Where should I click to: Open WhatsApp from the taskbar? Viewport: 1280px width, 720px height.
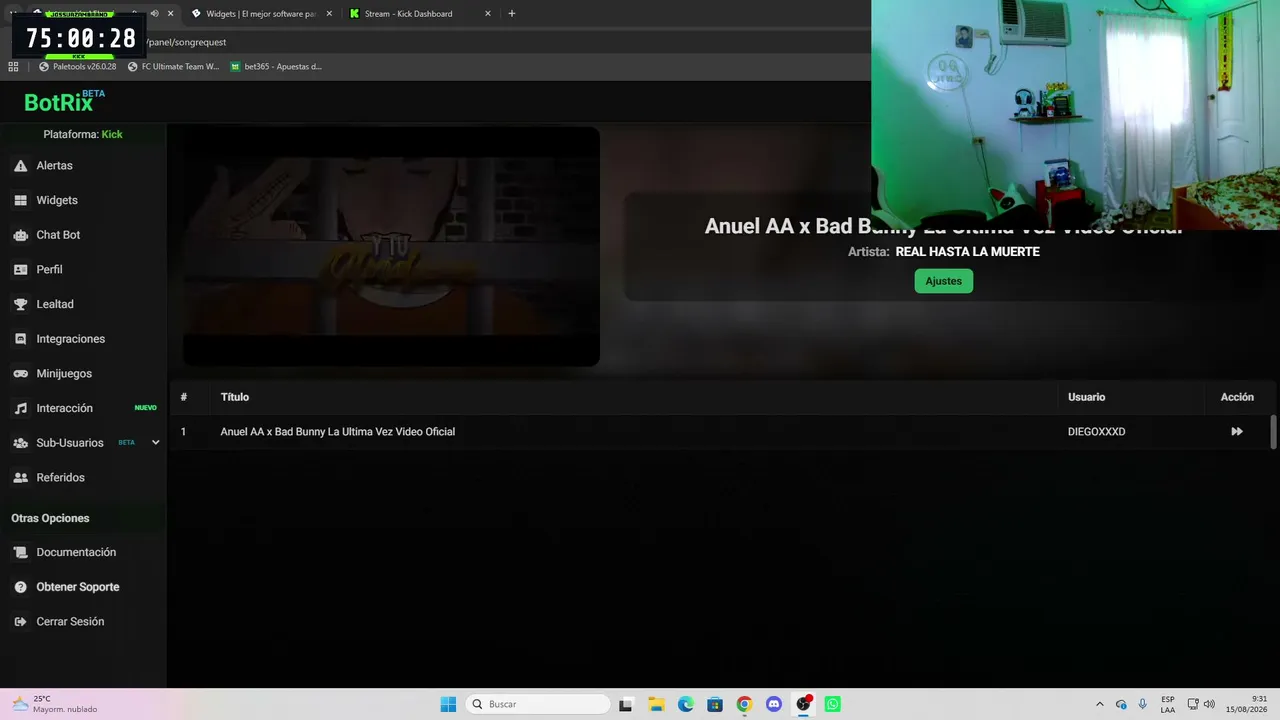[x=833, y=704]
